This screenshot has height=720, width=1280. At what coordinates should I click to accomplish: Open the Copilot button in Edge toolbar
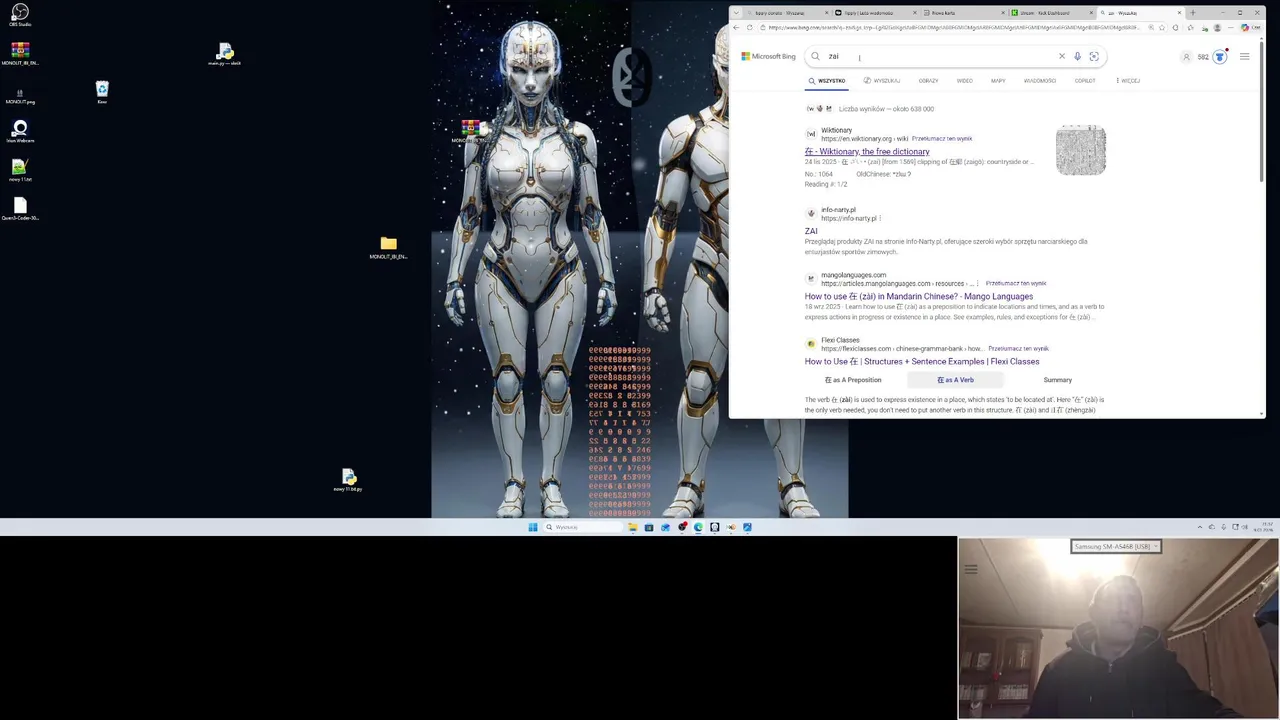point(1250,27)
